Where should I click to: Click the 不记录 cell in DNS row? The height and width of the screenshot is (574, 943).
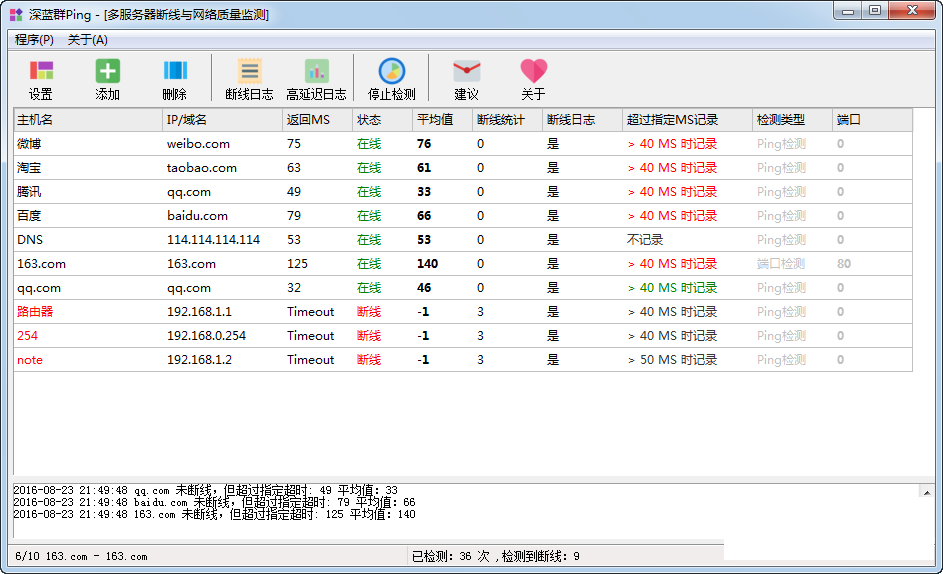coord(645,240)
